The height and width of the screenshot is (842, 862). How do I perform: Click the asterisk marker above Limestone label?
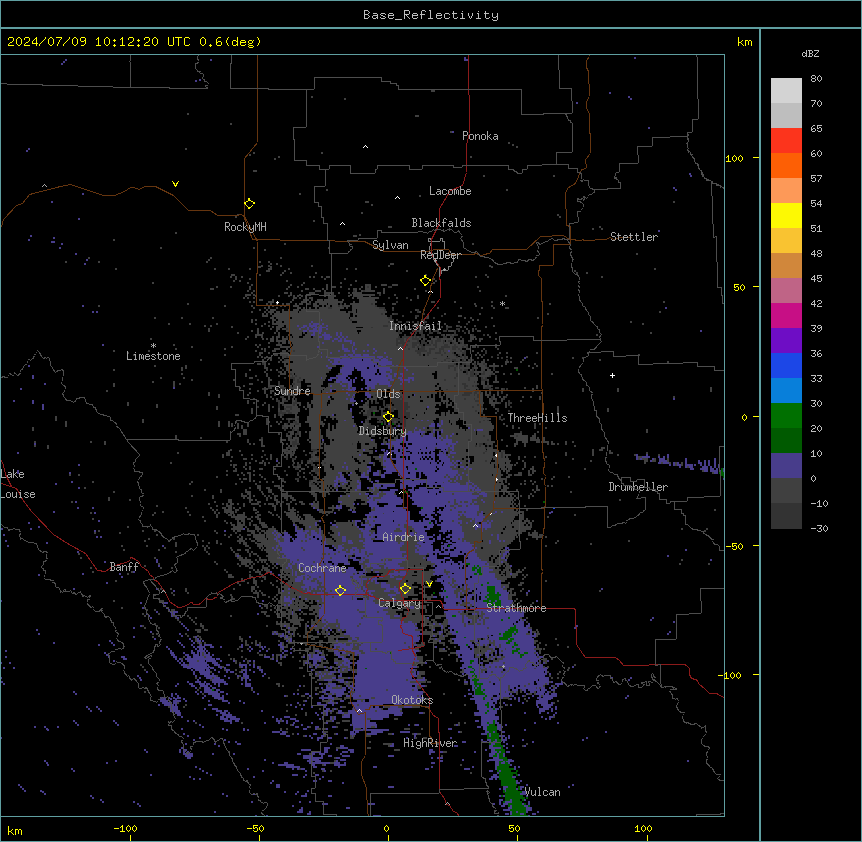[x=153, y=346]
